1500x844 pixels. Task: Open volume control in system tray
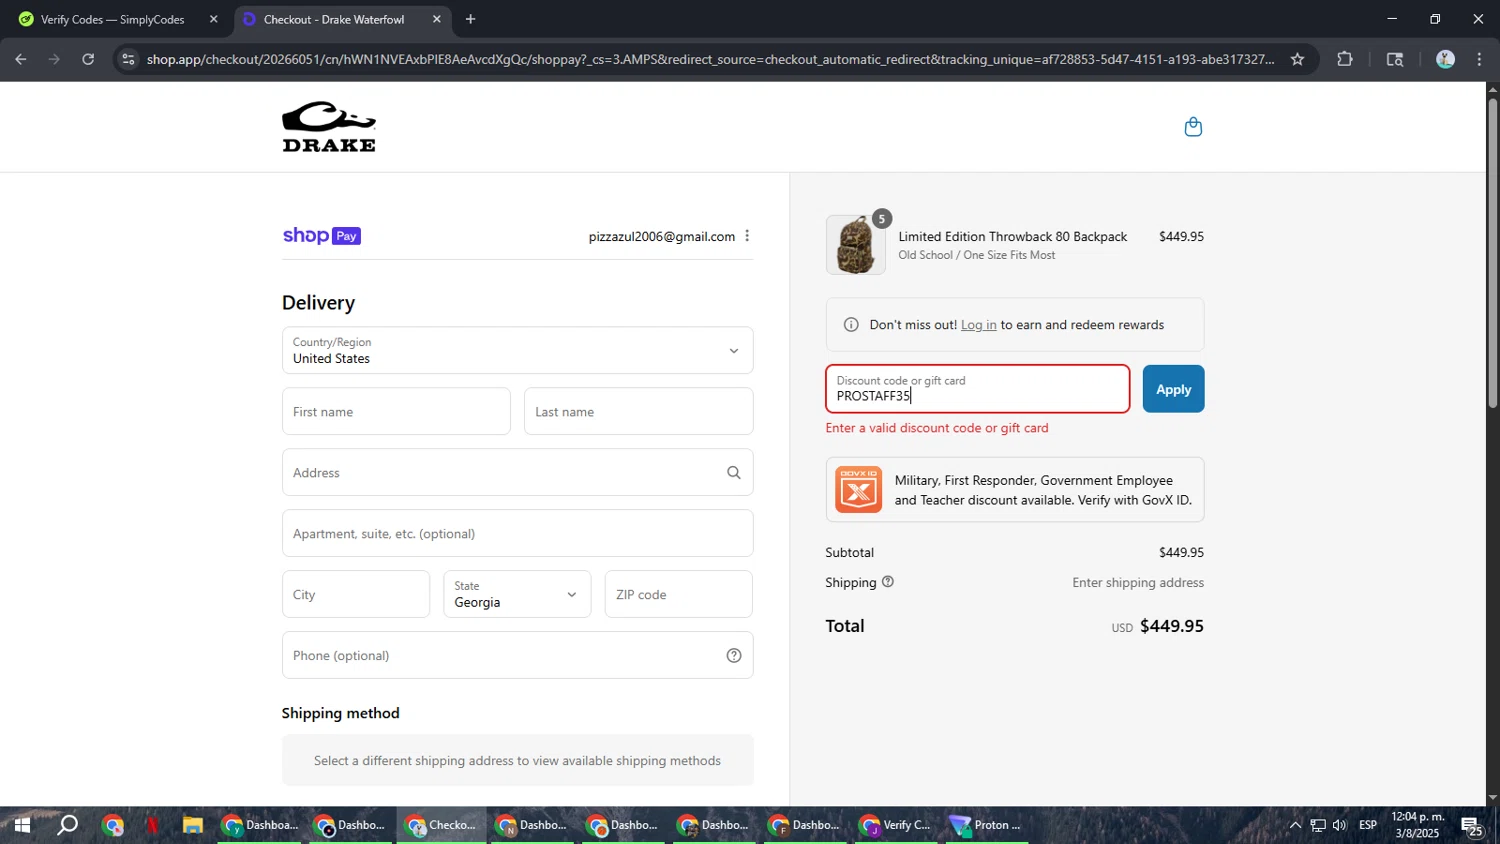pyautogui.click(x=1340, y=825)
